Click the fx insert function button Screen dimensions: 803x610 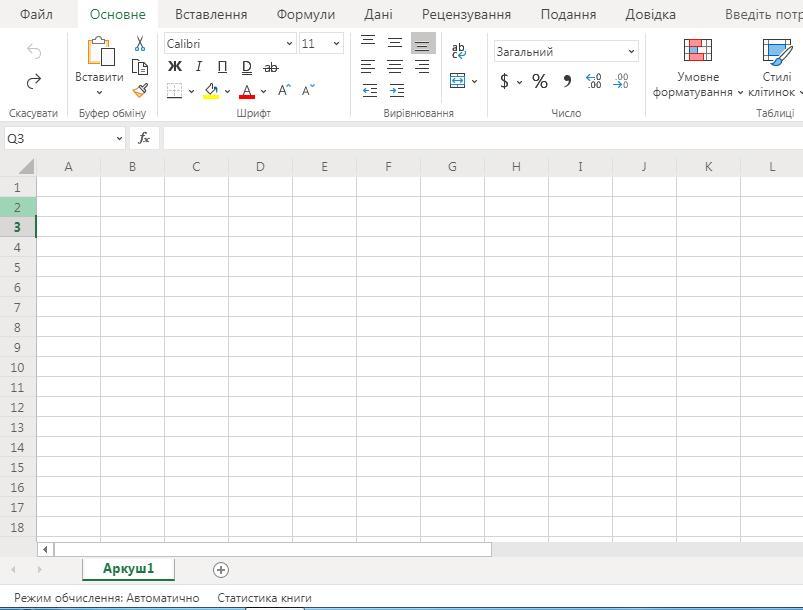tap(144, 138)
